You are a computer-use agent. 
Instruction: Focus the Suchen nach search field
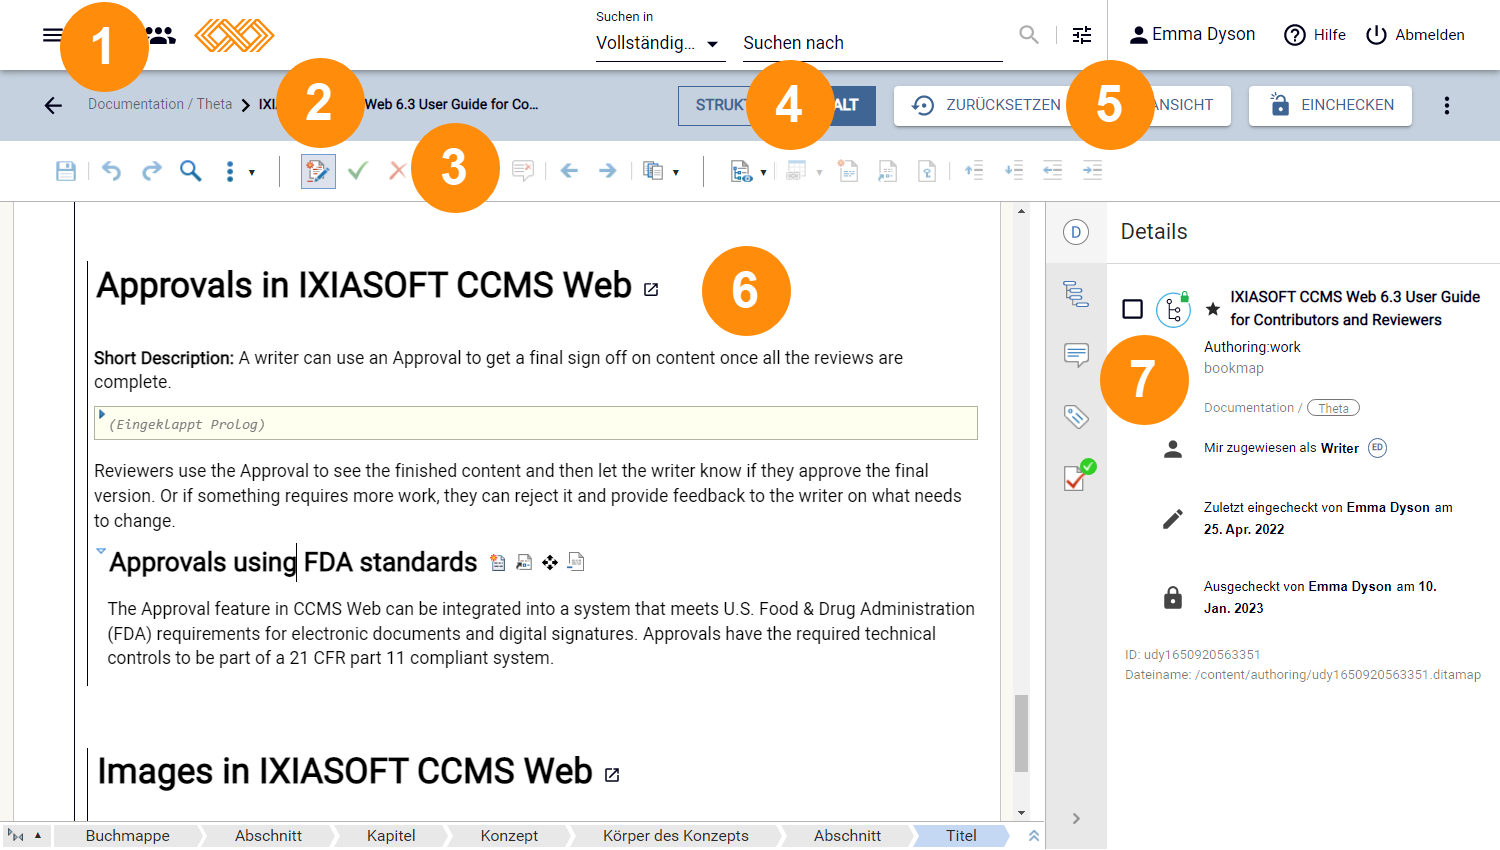tap(872, 43)
